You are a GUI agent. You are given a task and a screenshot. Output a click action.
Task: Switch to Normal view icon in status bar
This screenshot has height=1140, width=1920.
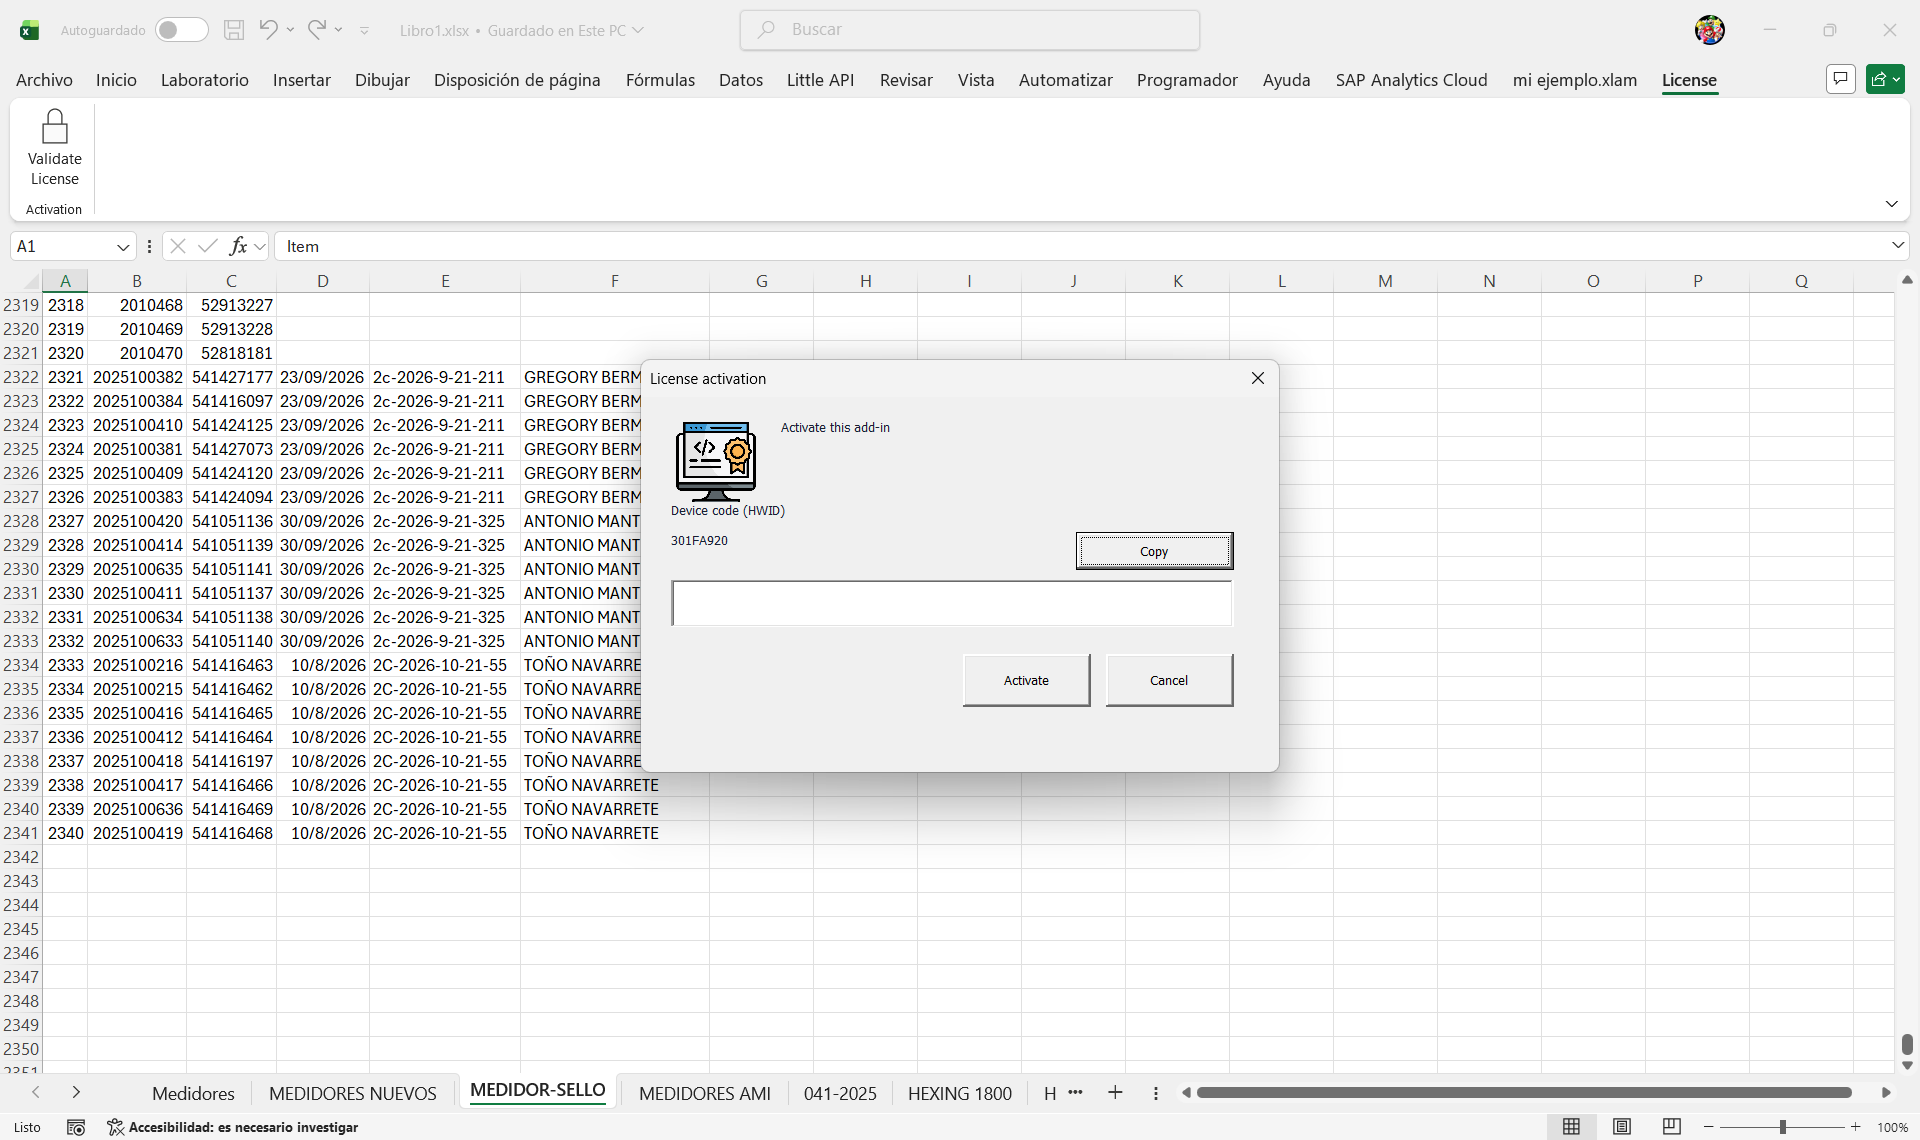(1571, 1127)
